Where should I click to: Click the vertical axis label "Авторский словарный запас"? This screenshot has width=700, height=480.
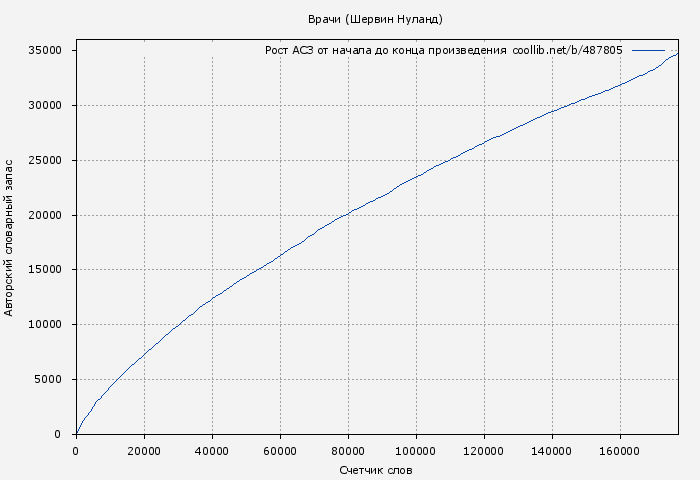10,236
